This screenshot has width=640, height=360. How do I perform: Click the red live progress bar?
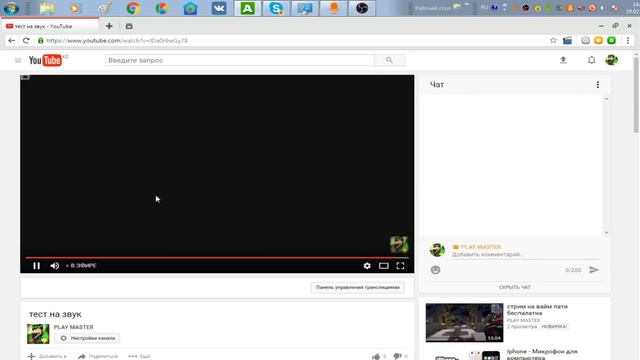tap(217, 258)
